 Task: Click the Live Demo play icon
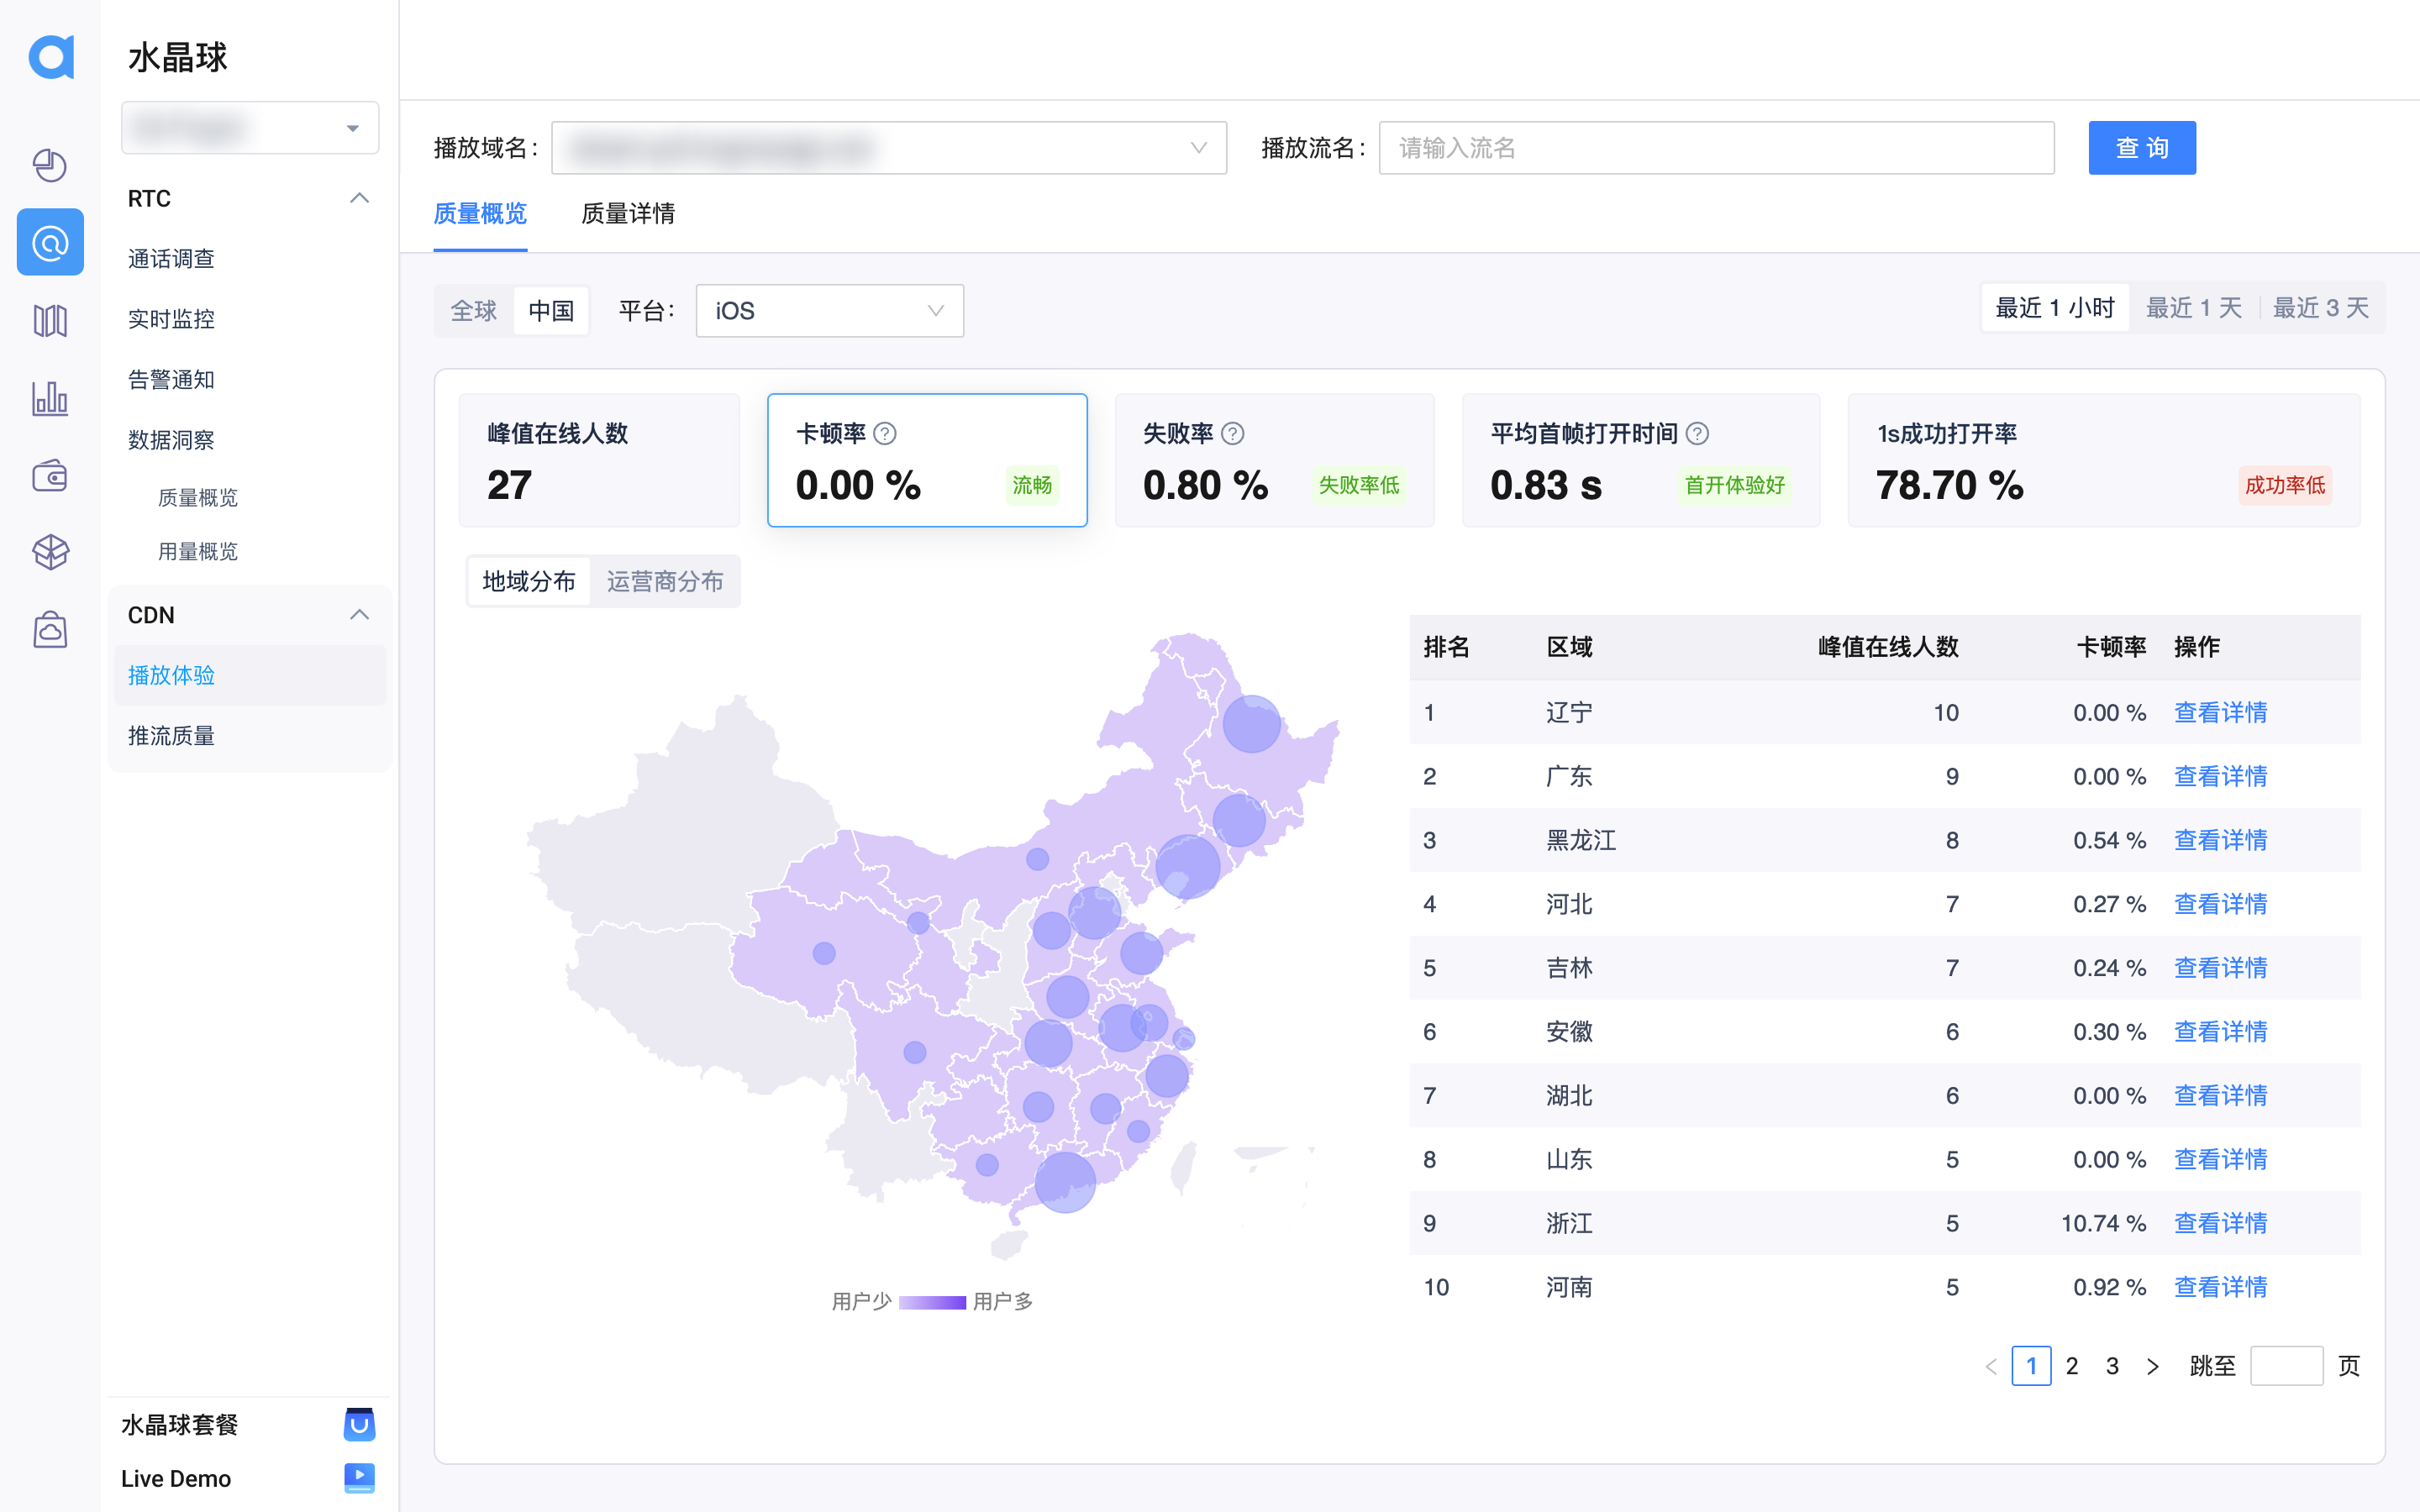tap(359, 1477)
